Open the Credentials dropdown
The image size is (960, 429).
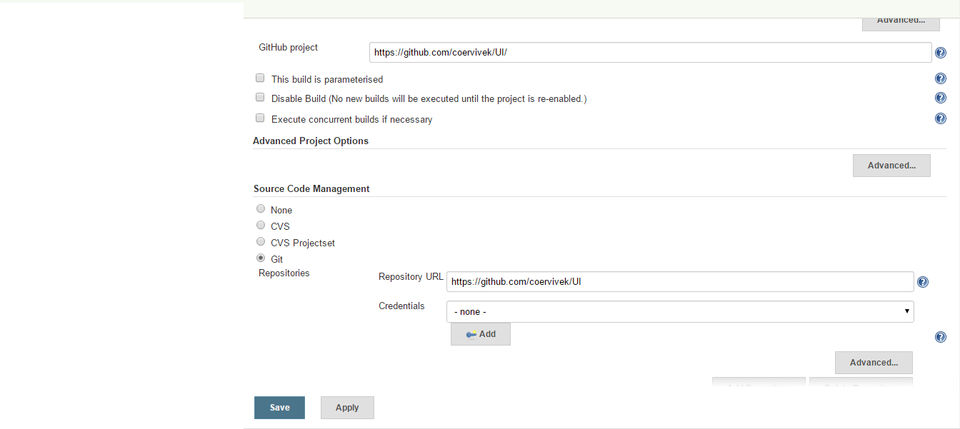pos(681,312)
